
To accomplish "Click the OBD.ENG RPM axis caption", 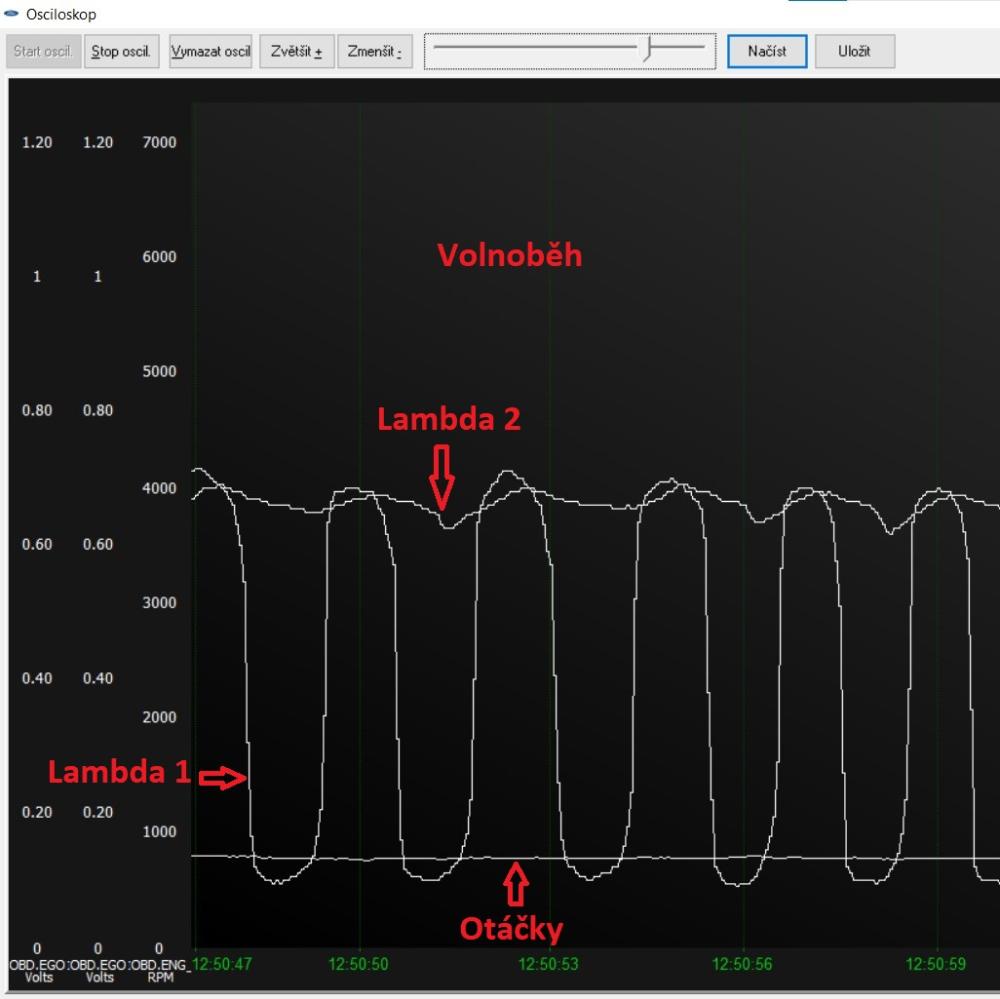I will point(162,971).
